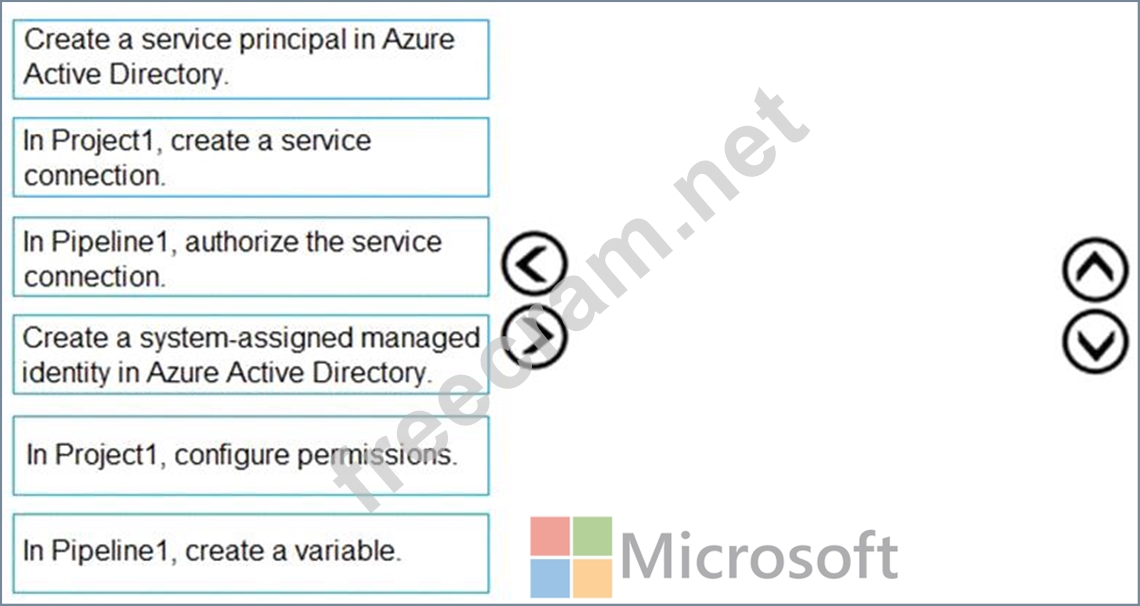Click the yellow square of Microsoft logo
This screenshot has width=1140, height=606.
click(x=592, y=578)
